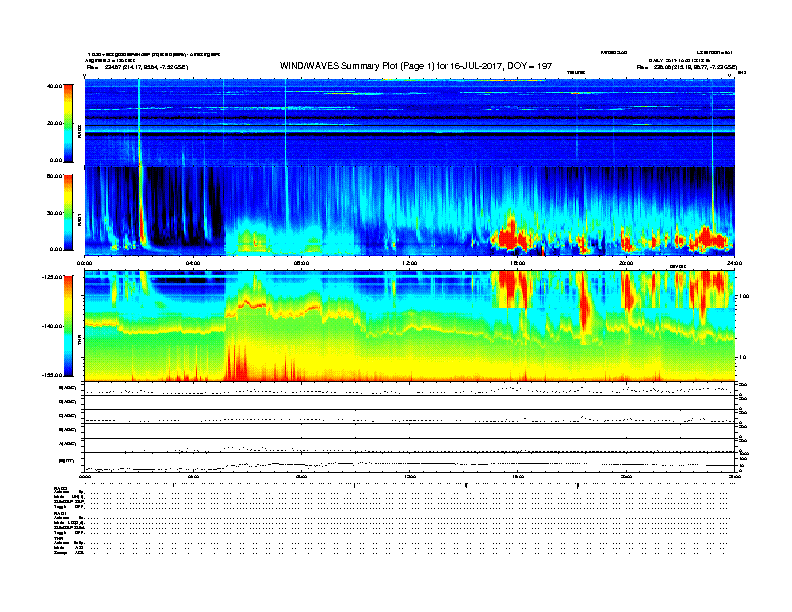
Task: Click the 40.00 label on RAD2 scale
Action: tap(54, 86)
